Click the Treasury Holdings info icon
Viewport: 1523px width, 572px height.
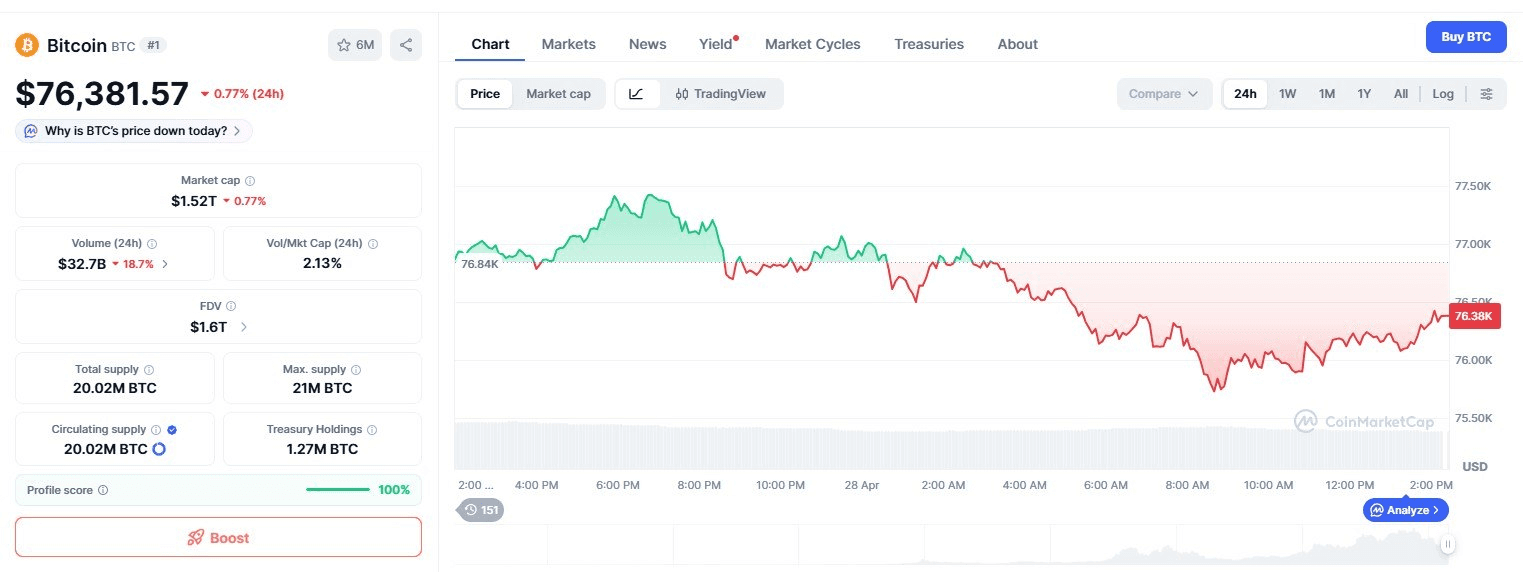[372, 430]
